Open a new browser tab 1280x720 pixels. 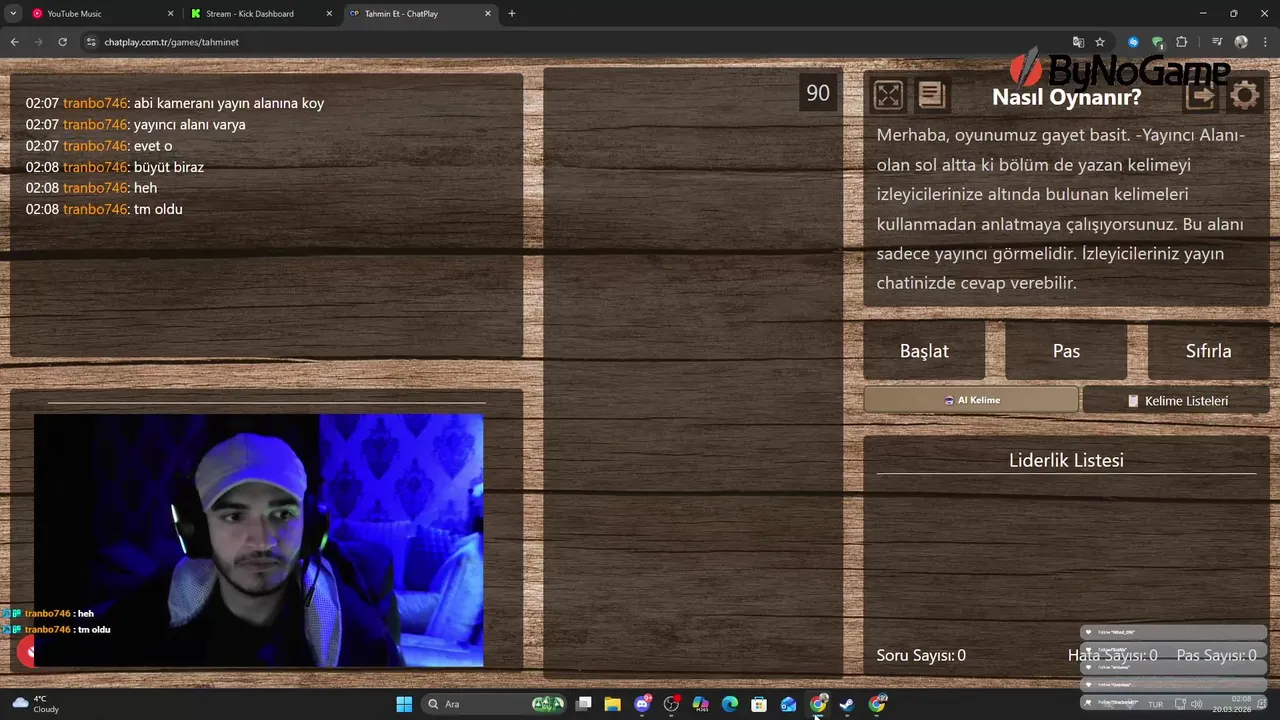512,14
